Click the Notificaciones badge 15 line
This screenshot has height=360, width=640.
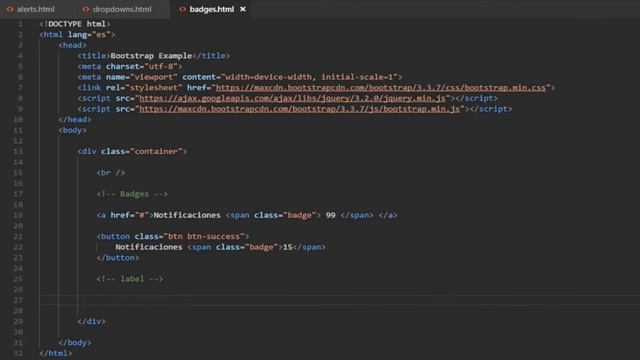pos(220,247)
